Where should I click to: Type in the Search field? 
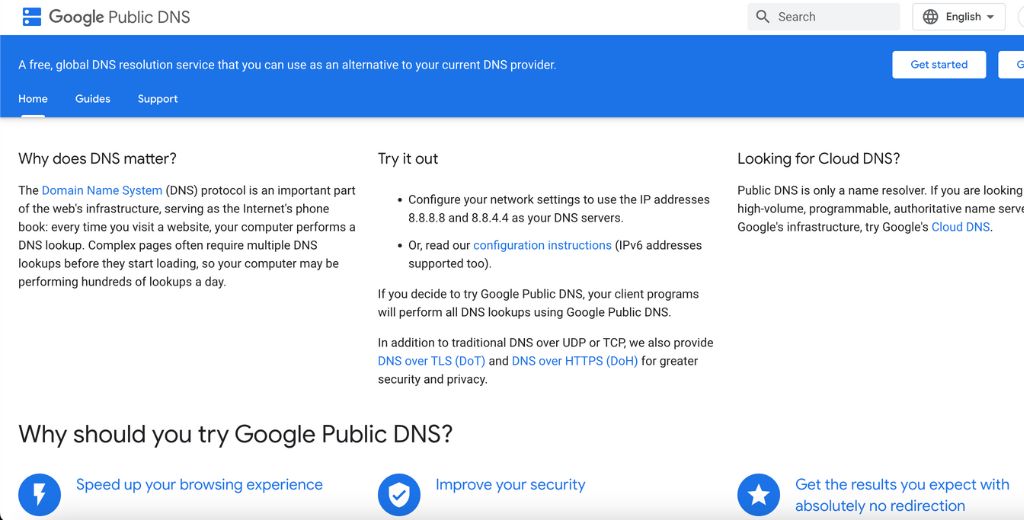coord(832,17)
